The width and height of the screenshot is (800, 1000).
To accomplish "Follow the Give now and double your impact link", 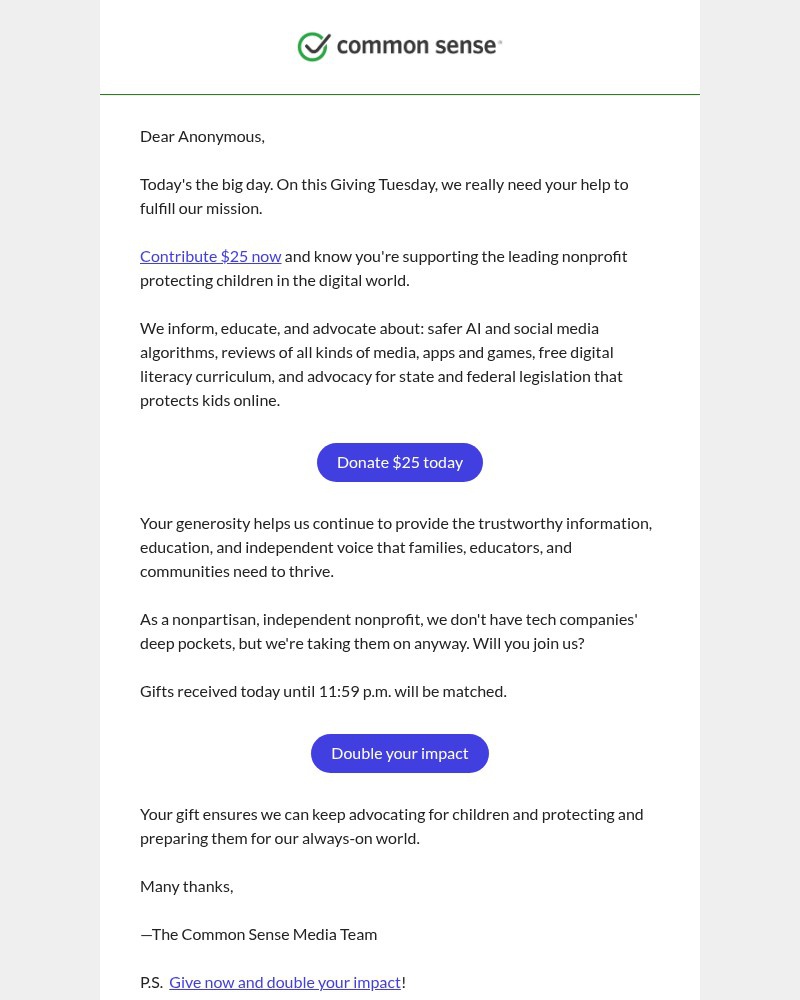I will pos(285,981).
